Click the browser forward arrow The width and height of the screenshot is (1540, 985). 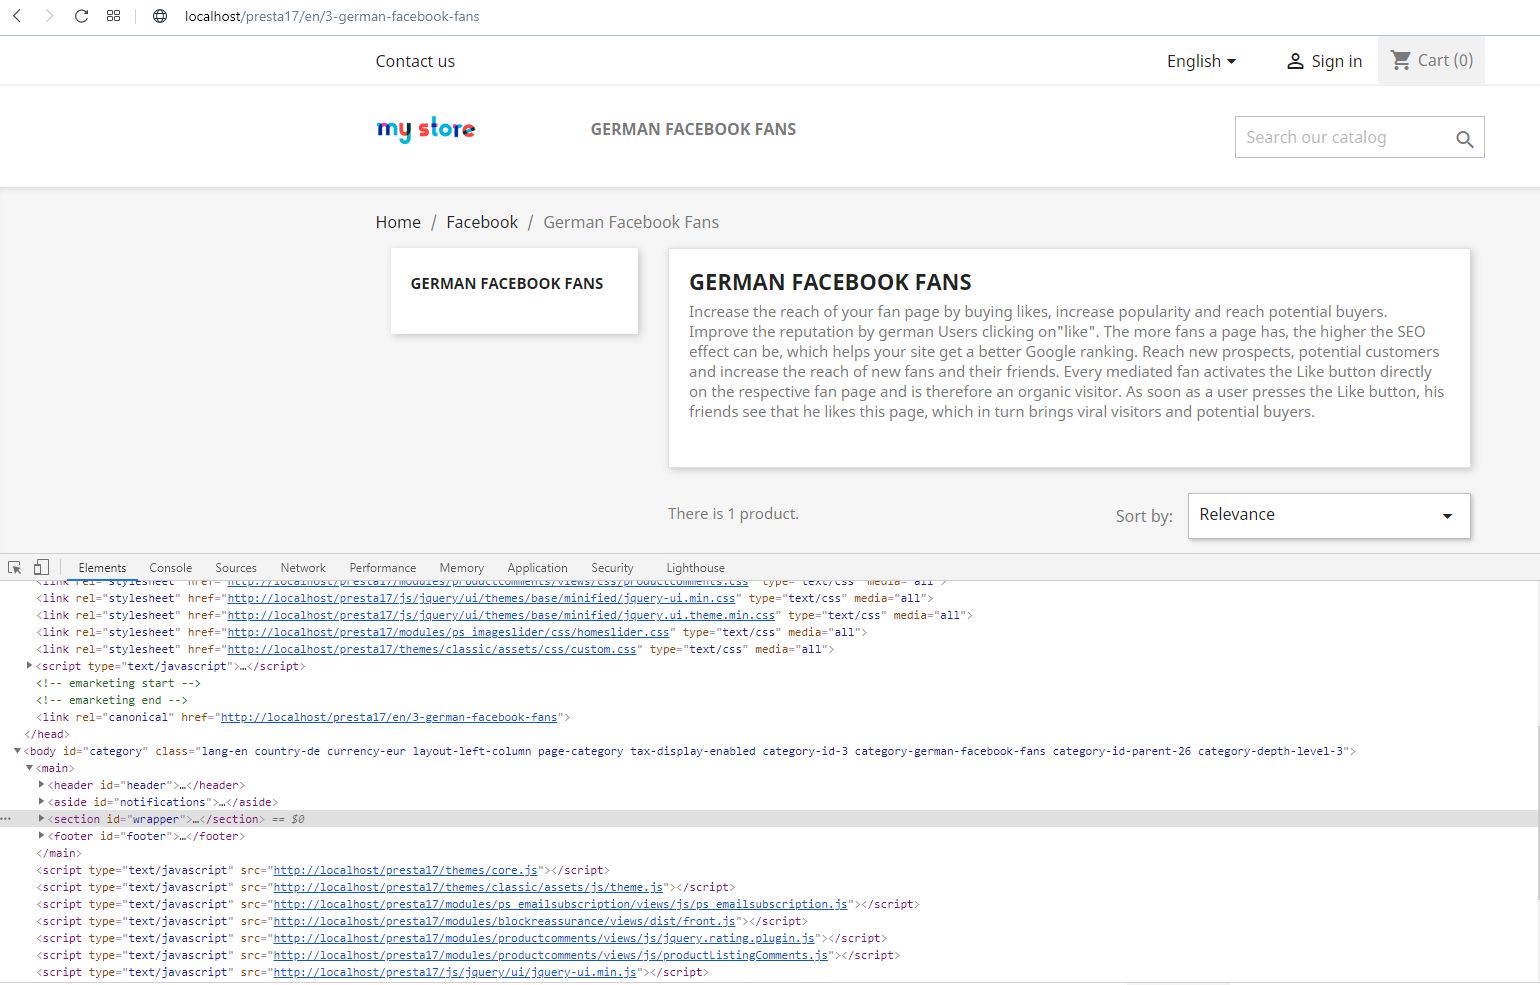pyautogui.click(x=48, y=16)
